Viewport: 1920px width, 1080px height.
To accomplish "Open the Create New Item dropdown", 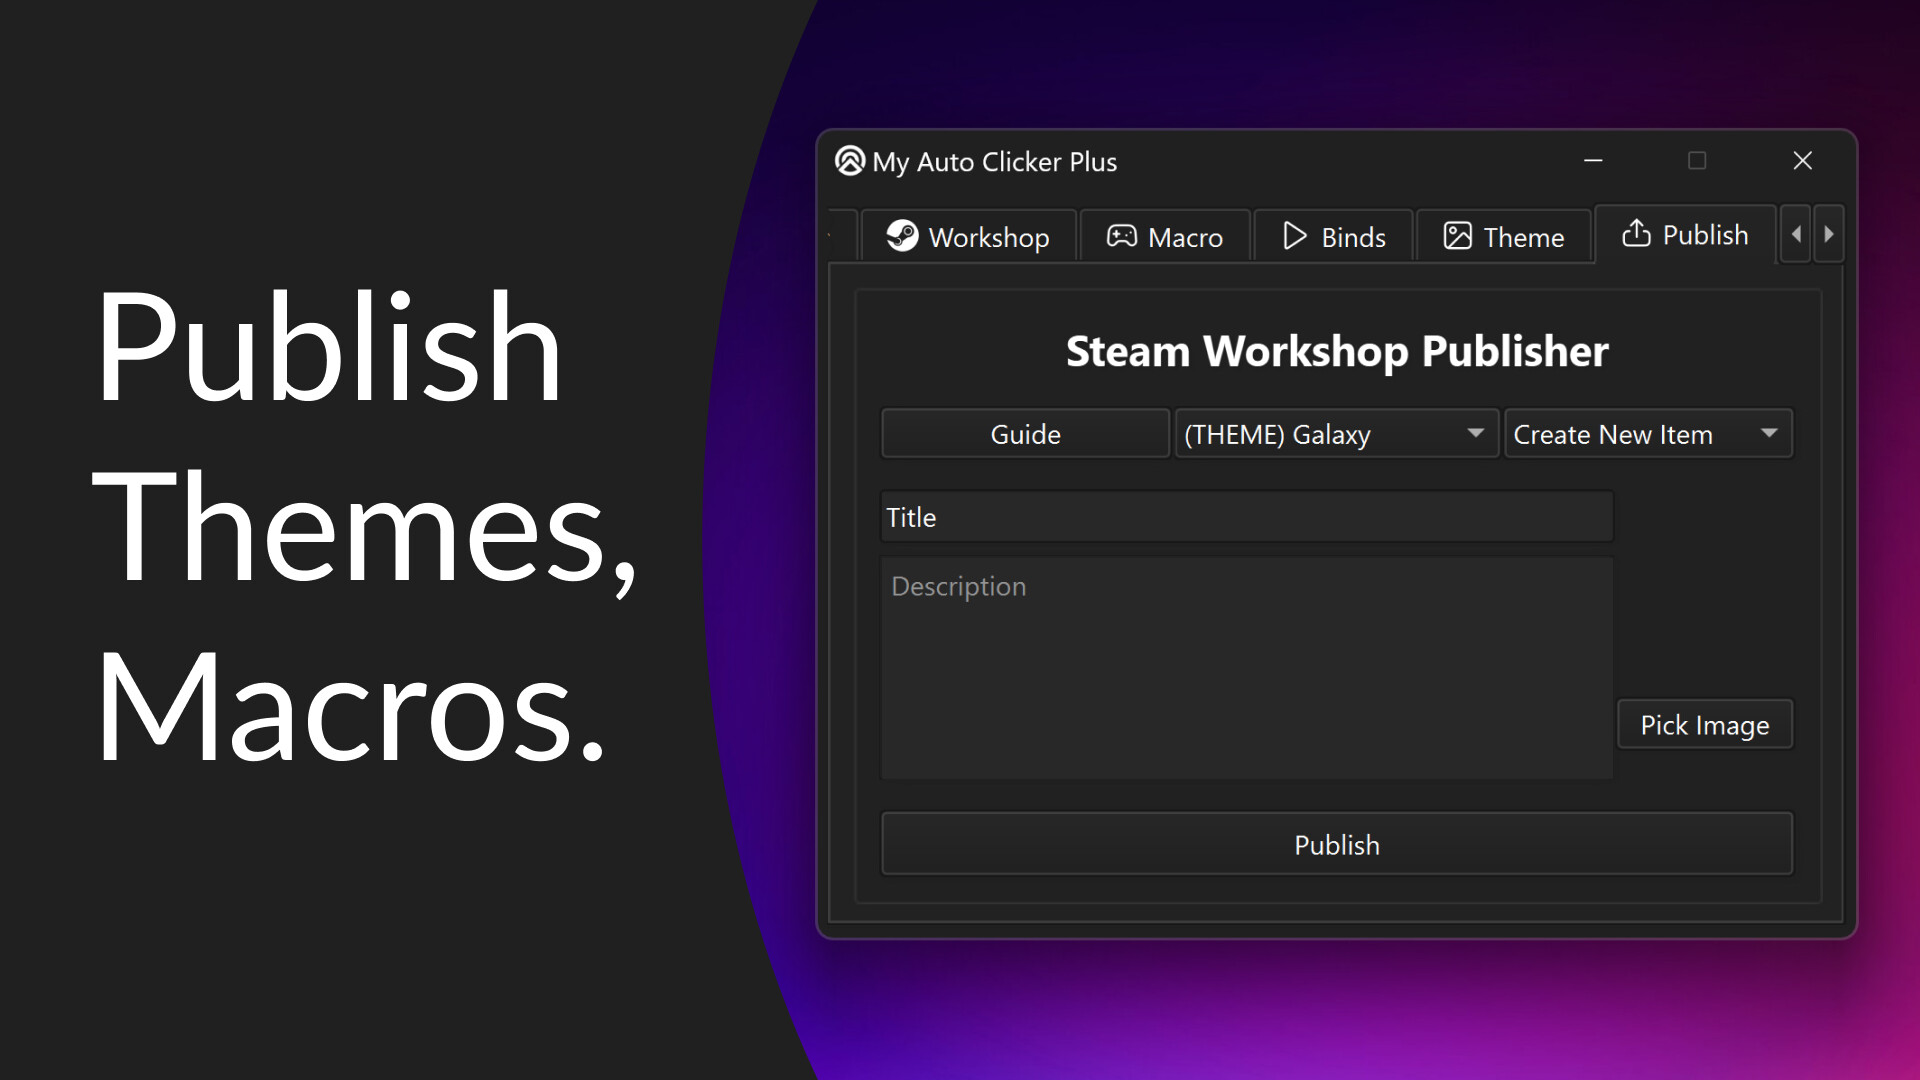I will [x=1649, y=434].
